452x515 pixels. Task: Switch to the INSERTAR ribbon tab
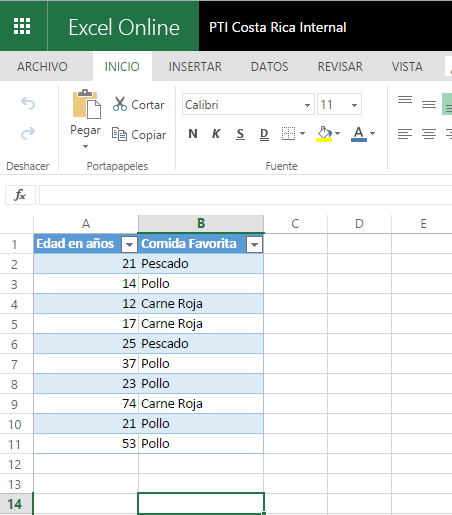pyautogui.click(x=195, y=67)
